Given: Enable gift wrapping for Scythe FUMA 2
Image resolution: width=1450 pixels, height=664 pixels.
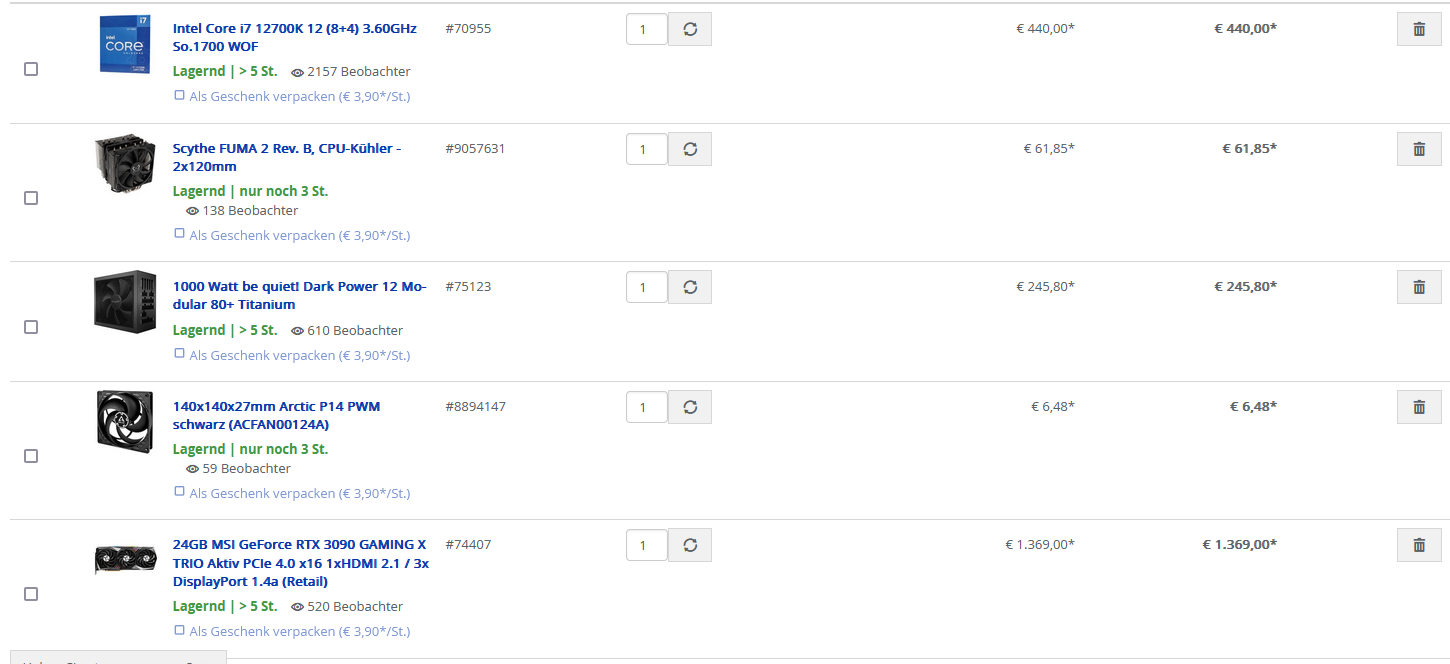Looking at the screenshot, I should [x=180, y=233].
